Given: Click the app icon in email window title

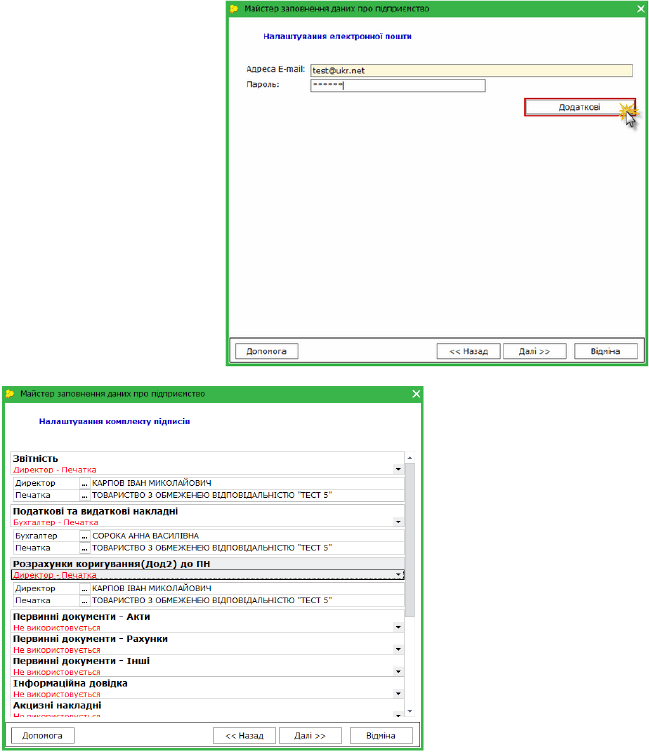Looking at the screenshot, I should tap(234, 9).
